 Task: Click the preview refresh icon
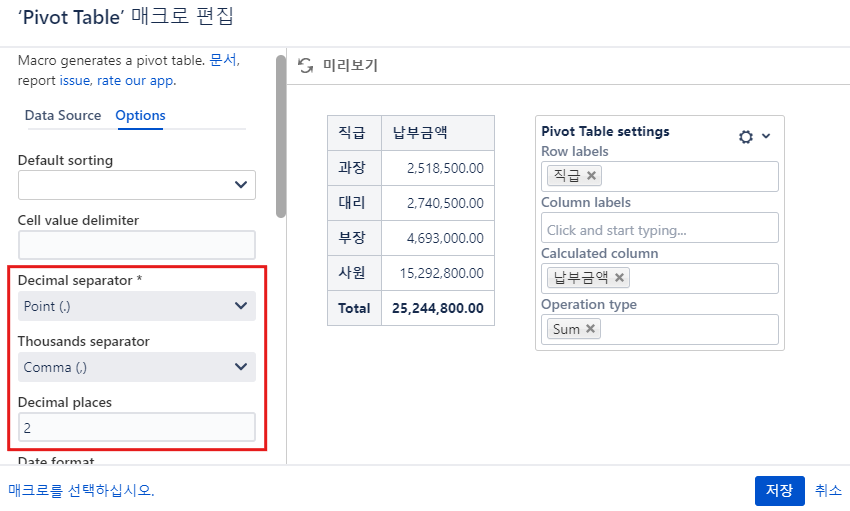[x=306, y=66]
